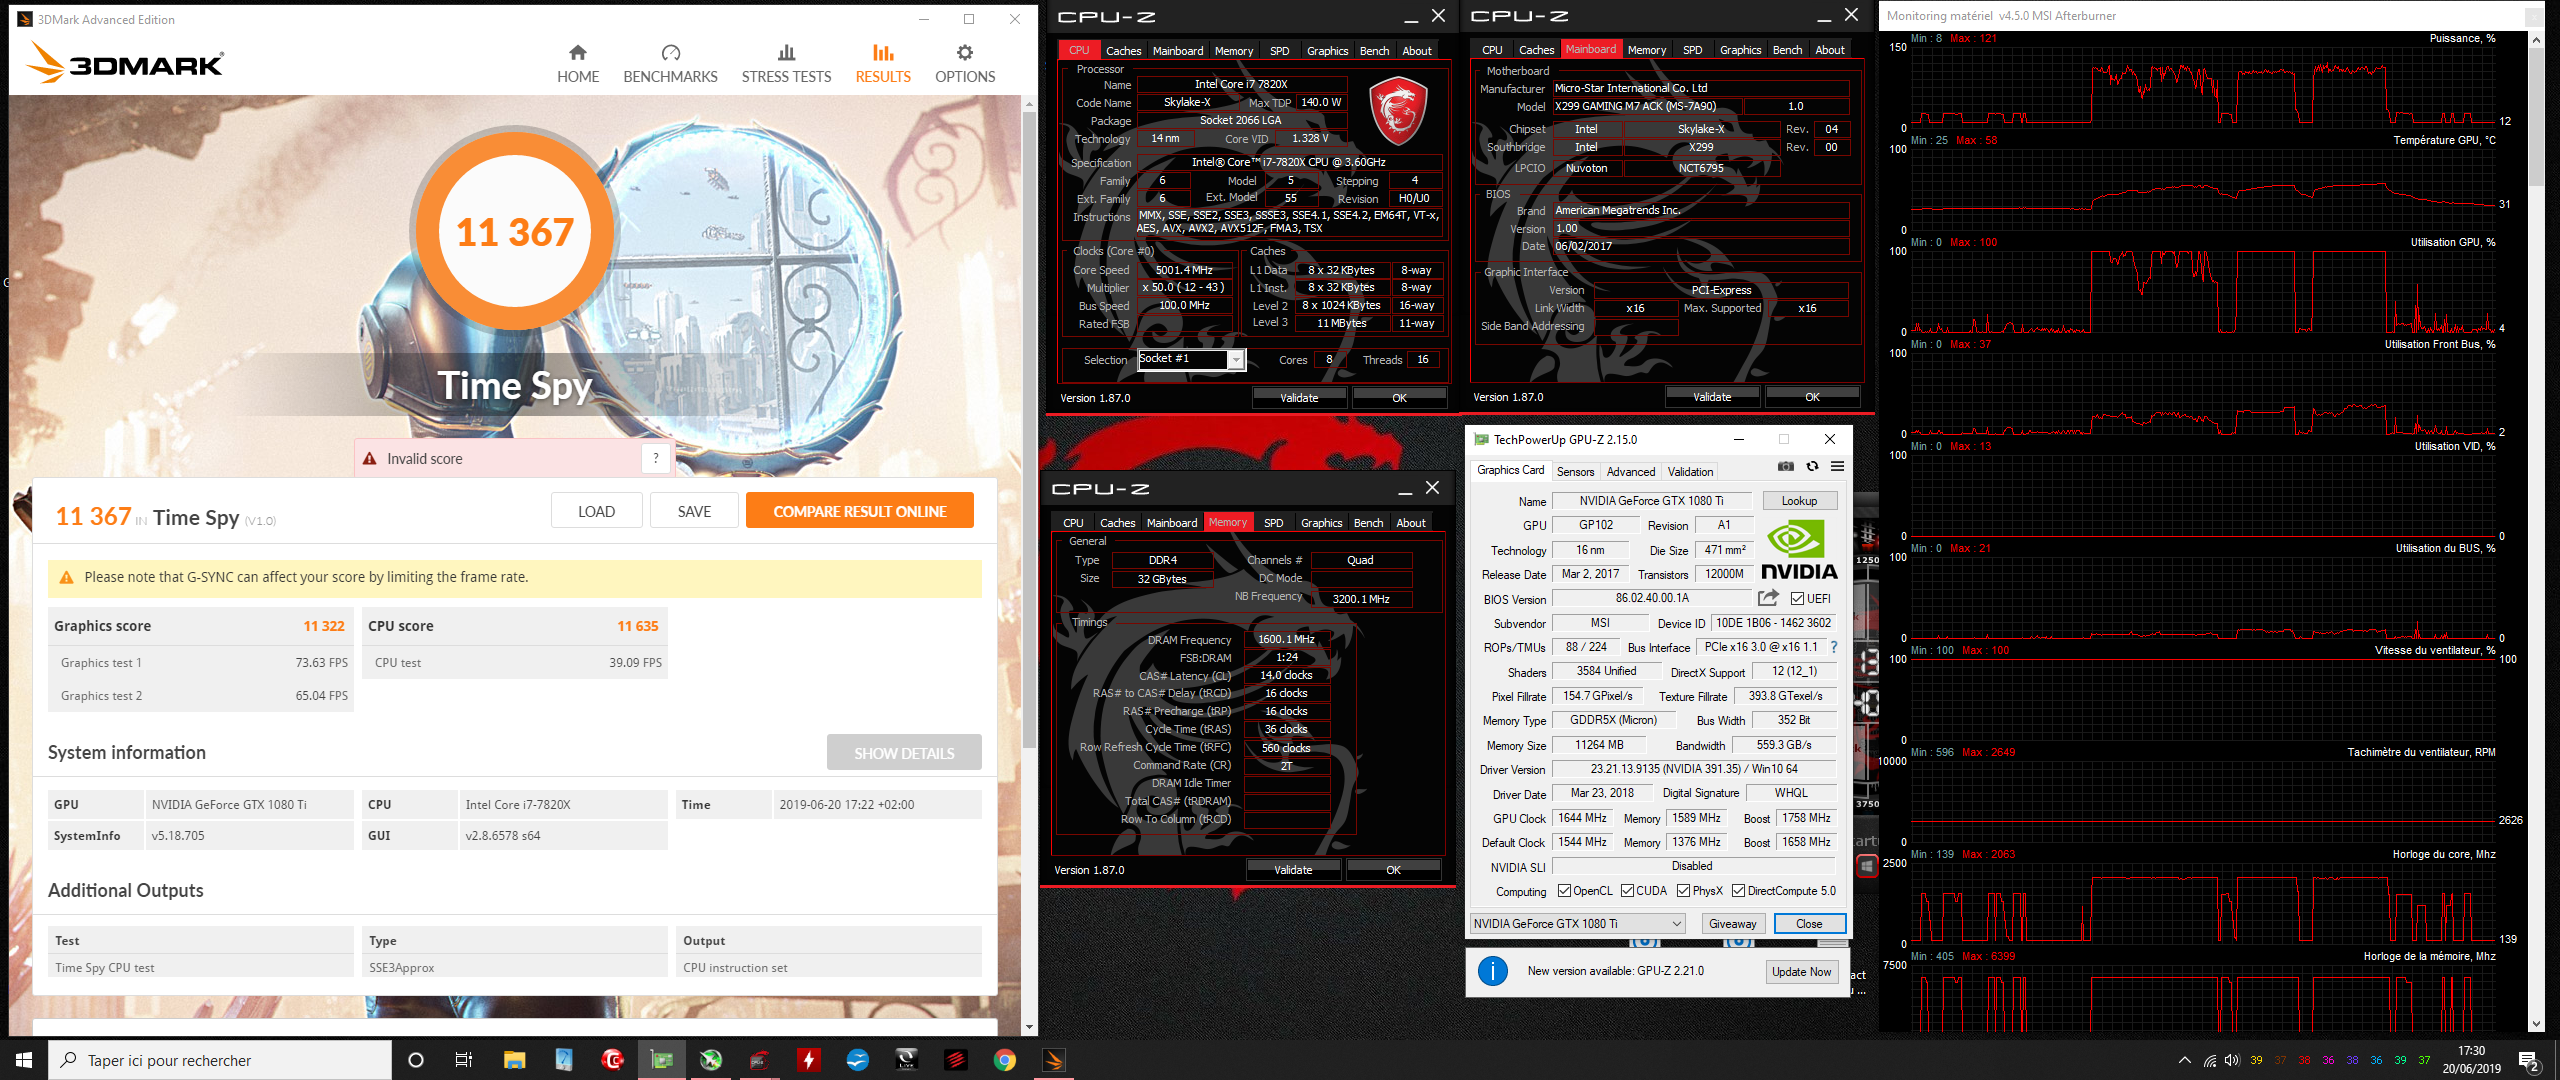Click the 3DMark orange icon on taskbar
The height and width of the screenshot is (1080, 2560).
[x=1054, y=1060]
